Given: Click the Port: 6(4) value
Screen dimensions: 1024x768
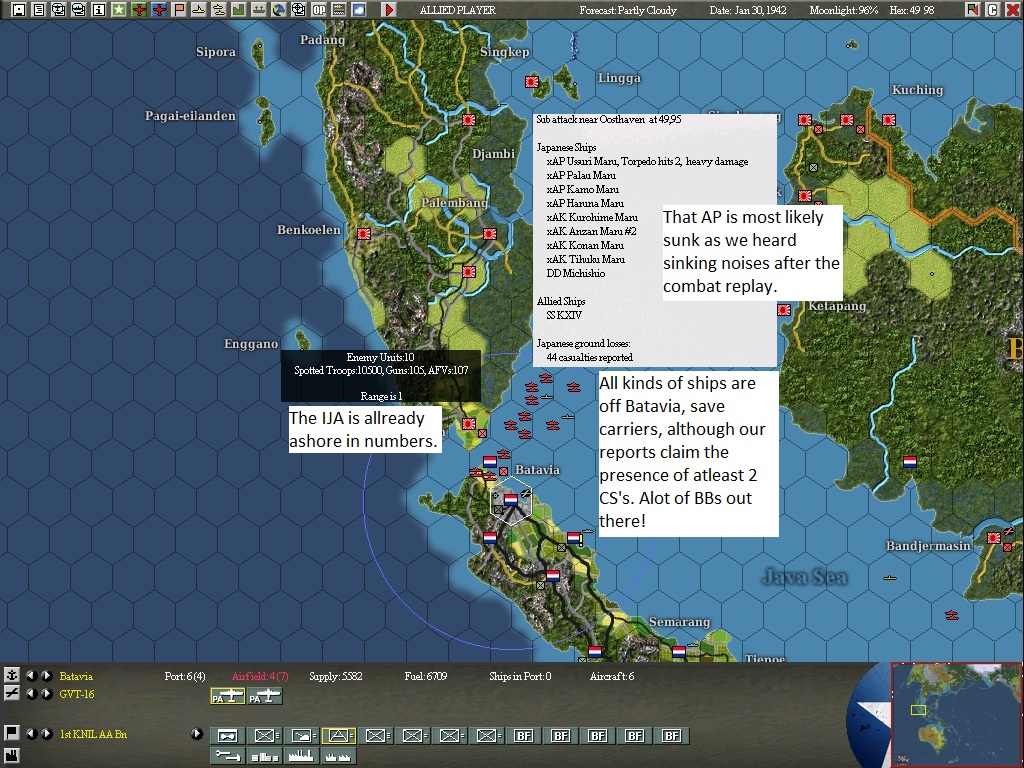Looking at the screenshot, I should point(185,677).
